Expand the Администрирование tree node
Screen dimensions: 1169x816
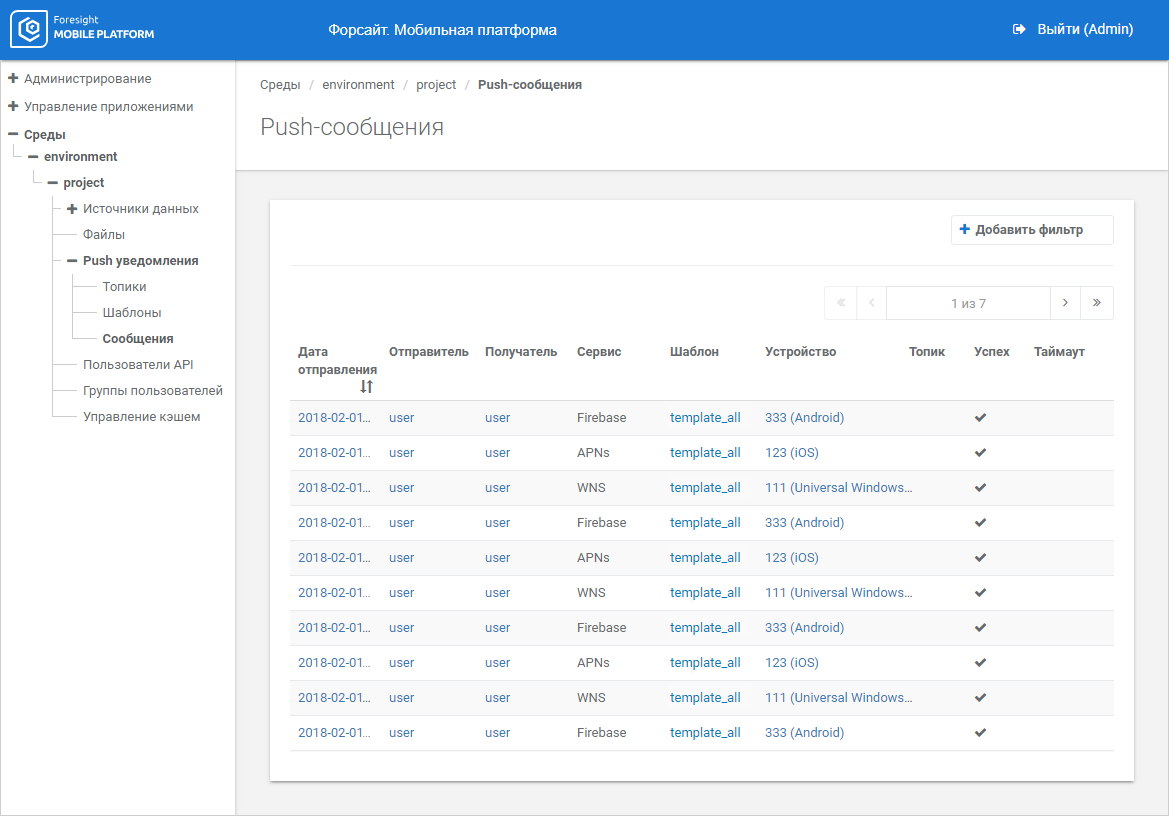pyautogui.click(x=13, y=78)
